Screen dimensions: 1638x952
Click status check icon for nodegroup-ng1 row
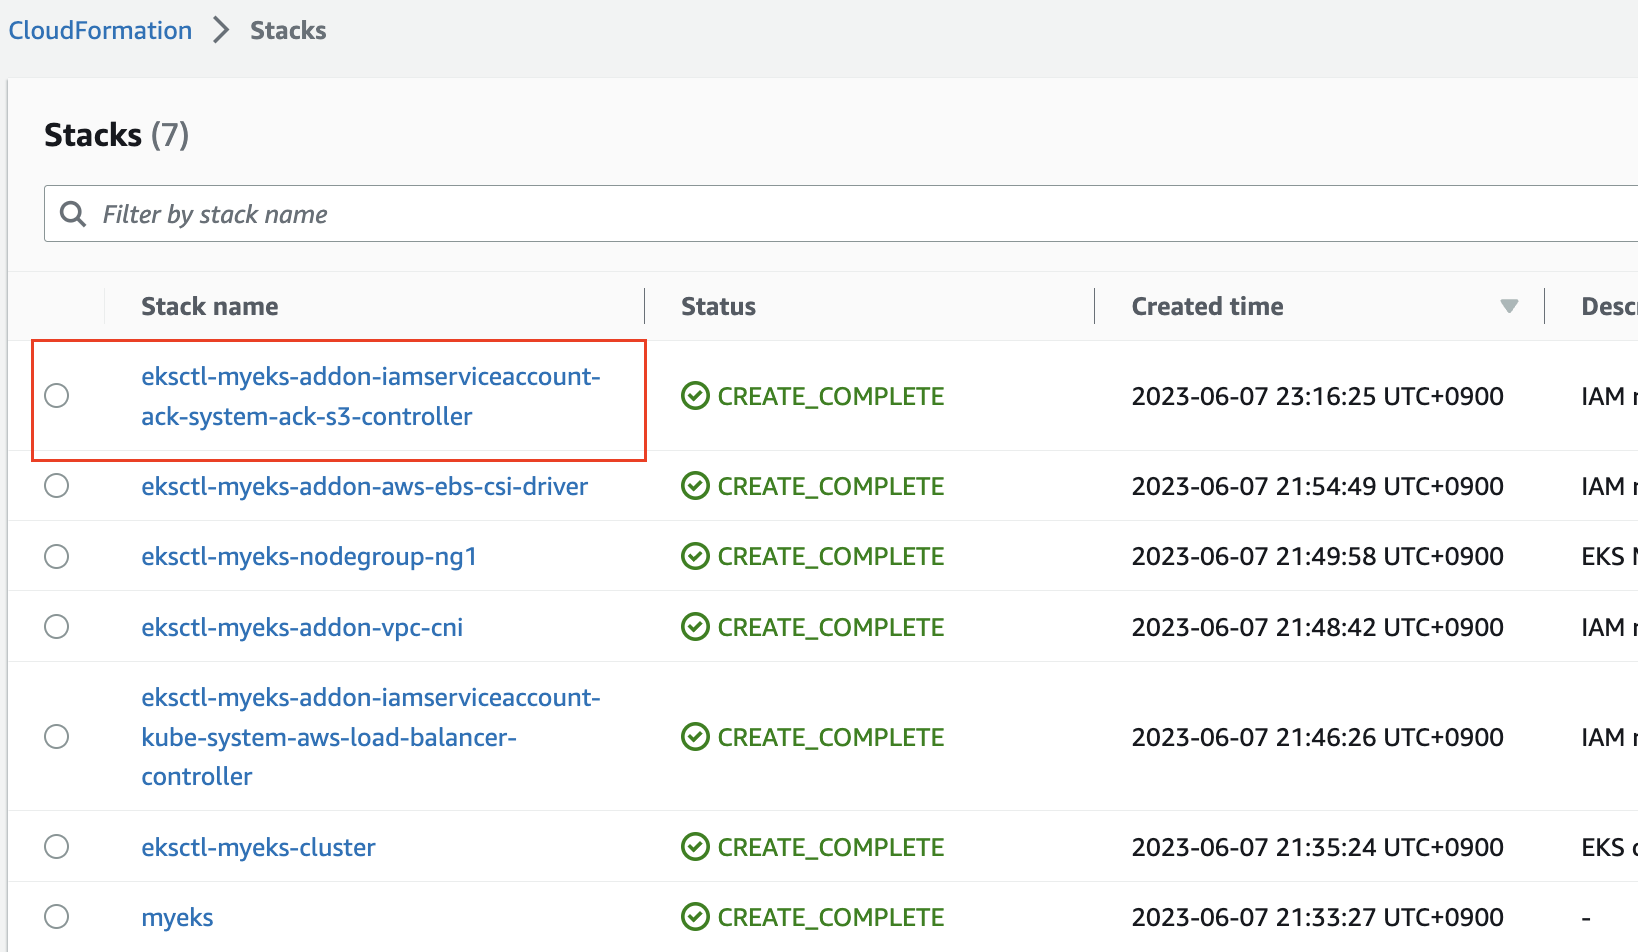tap(695, 556)
